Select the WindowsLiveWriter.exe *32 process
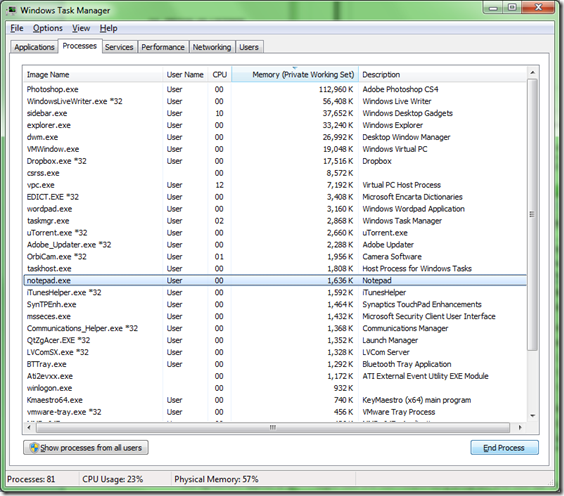This screenshot has width=564, height=496. (x=275, y=101)
